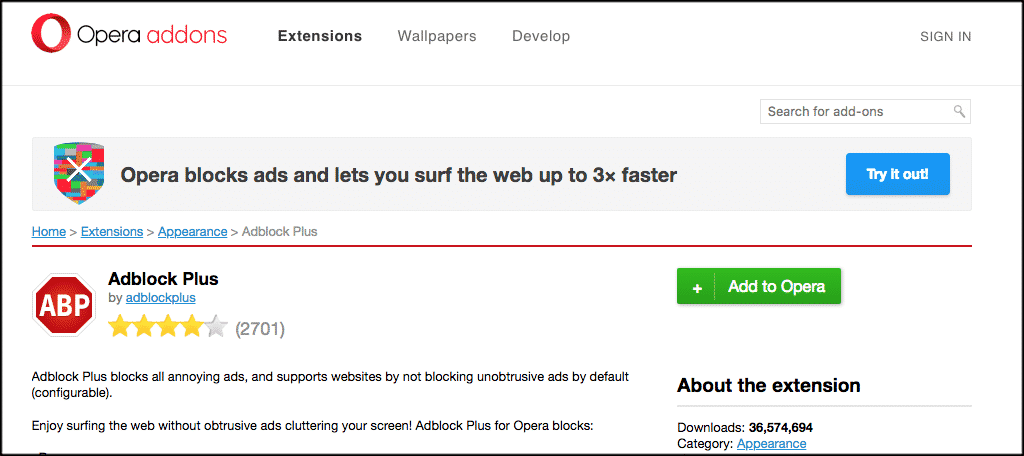Click the (2701) ratings count
This screenshot has width=1024, height=456.
260,329
